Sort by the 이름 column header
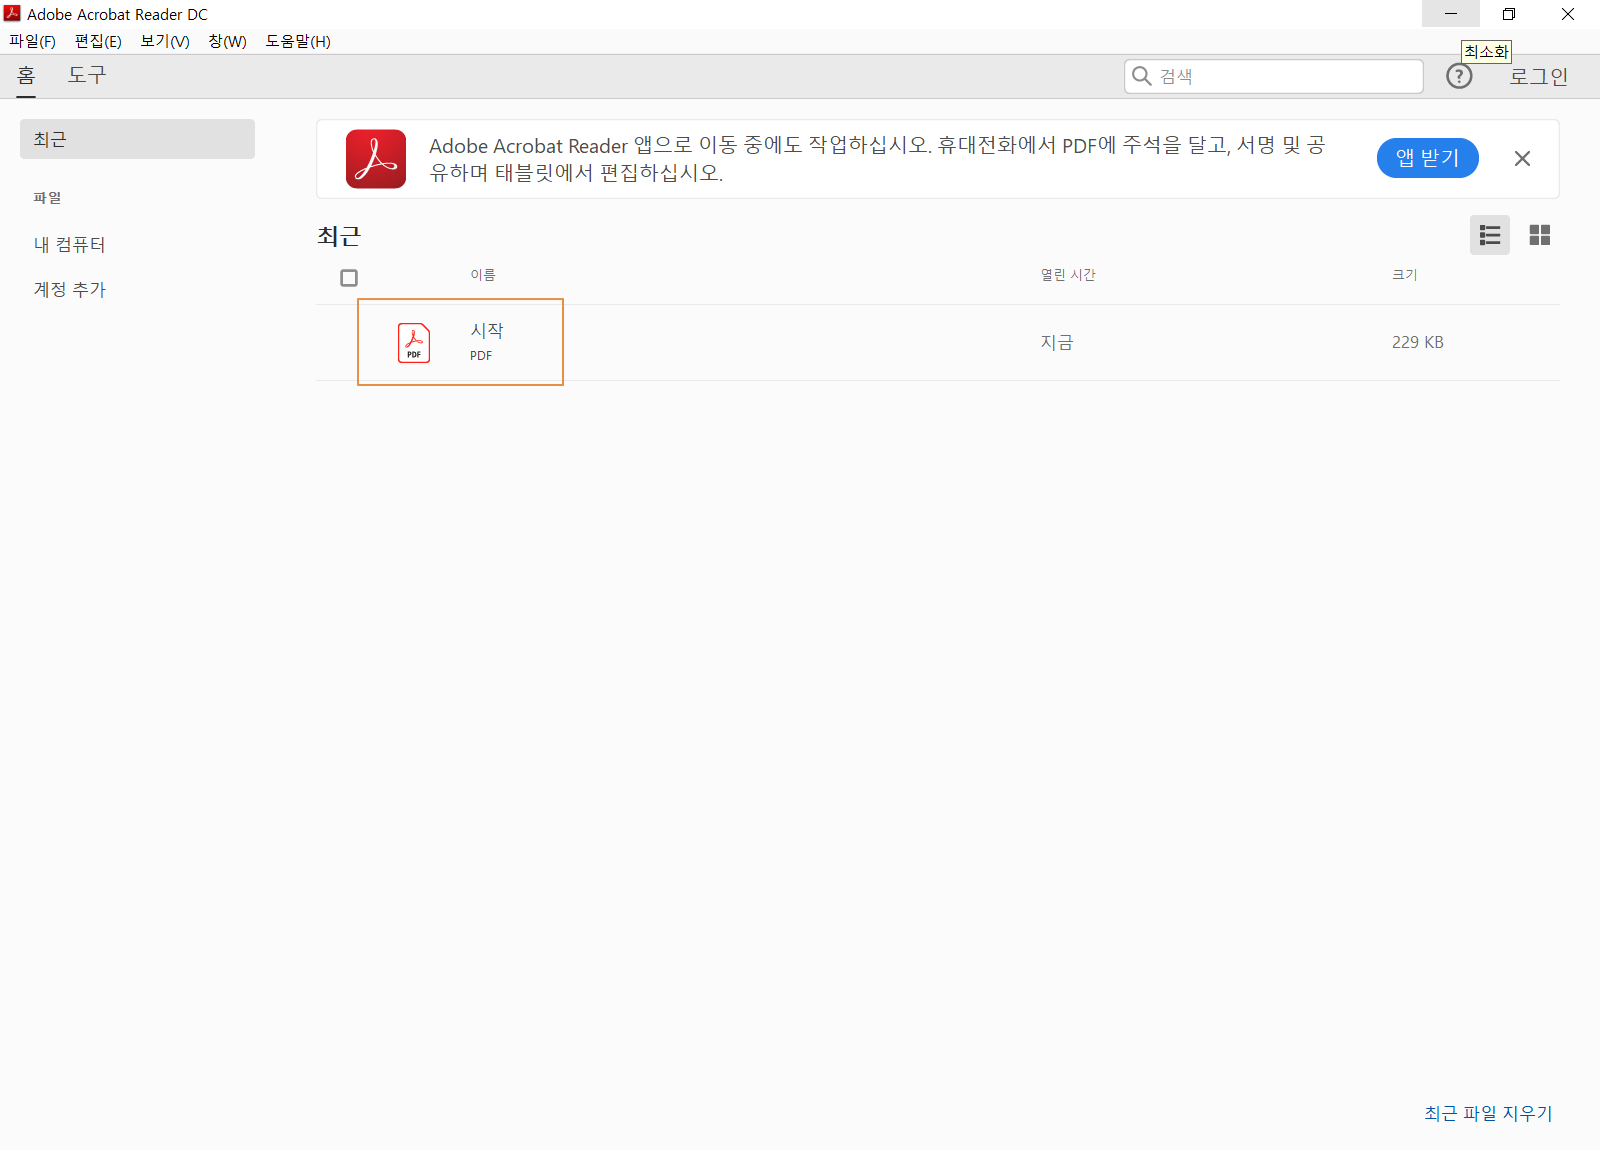 [483, 275]
